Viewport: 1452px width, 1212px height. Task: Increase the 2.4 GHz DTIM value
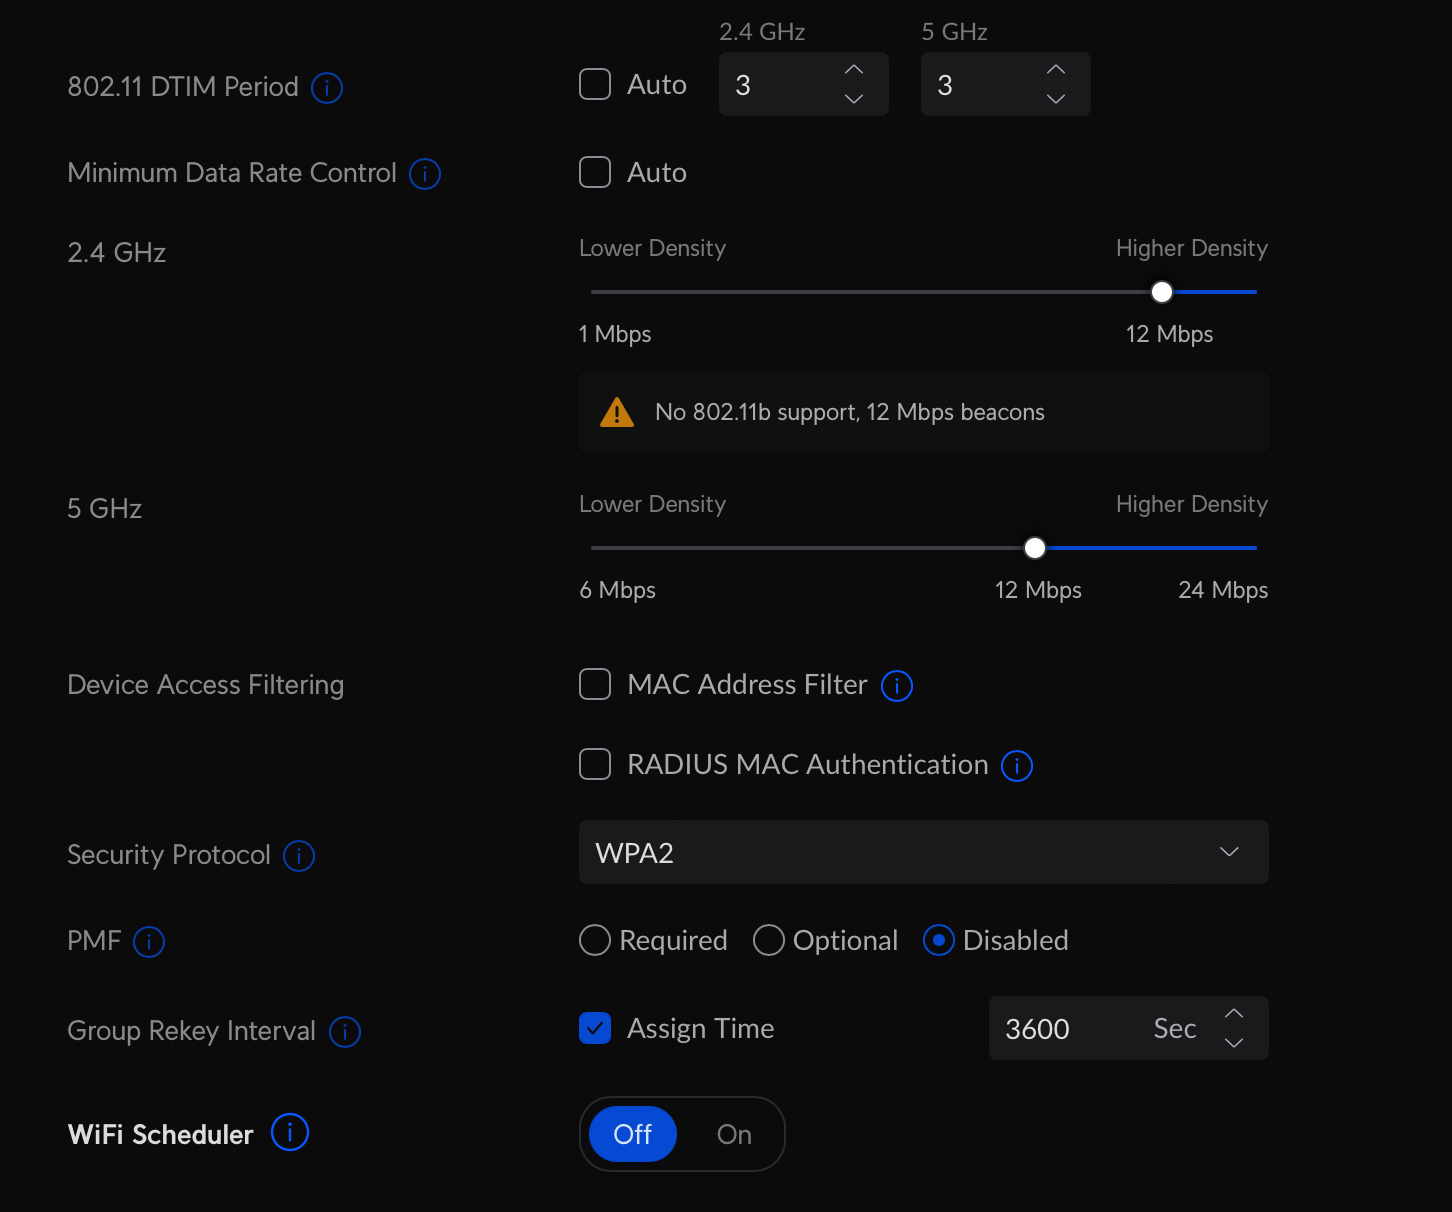coord(853,69)
